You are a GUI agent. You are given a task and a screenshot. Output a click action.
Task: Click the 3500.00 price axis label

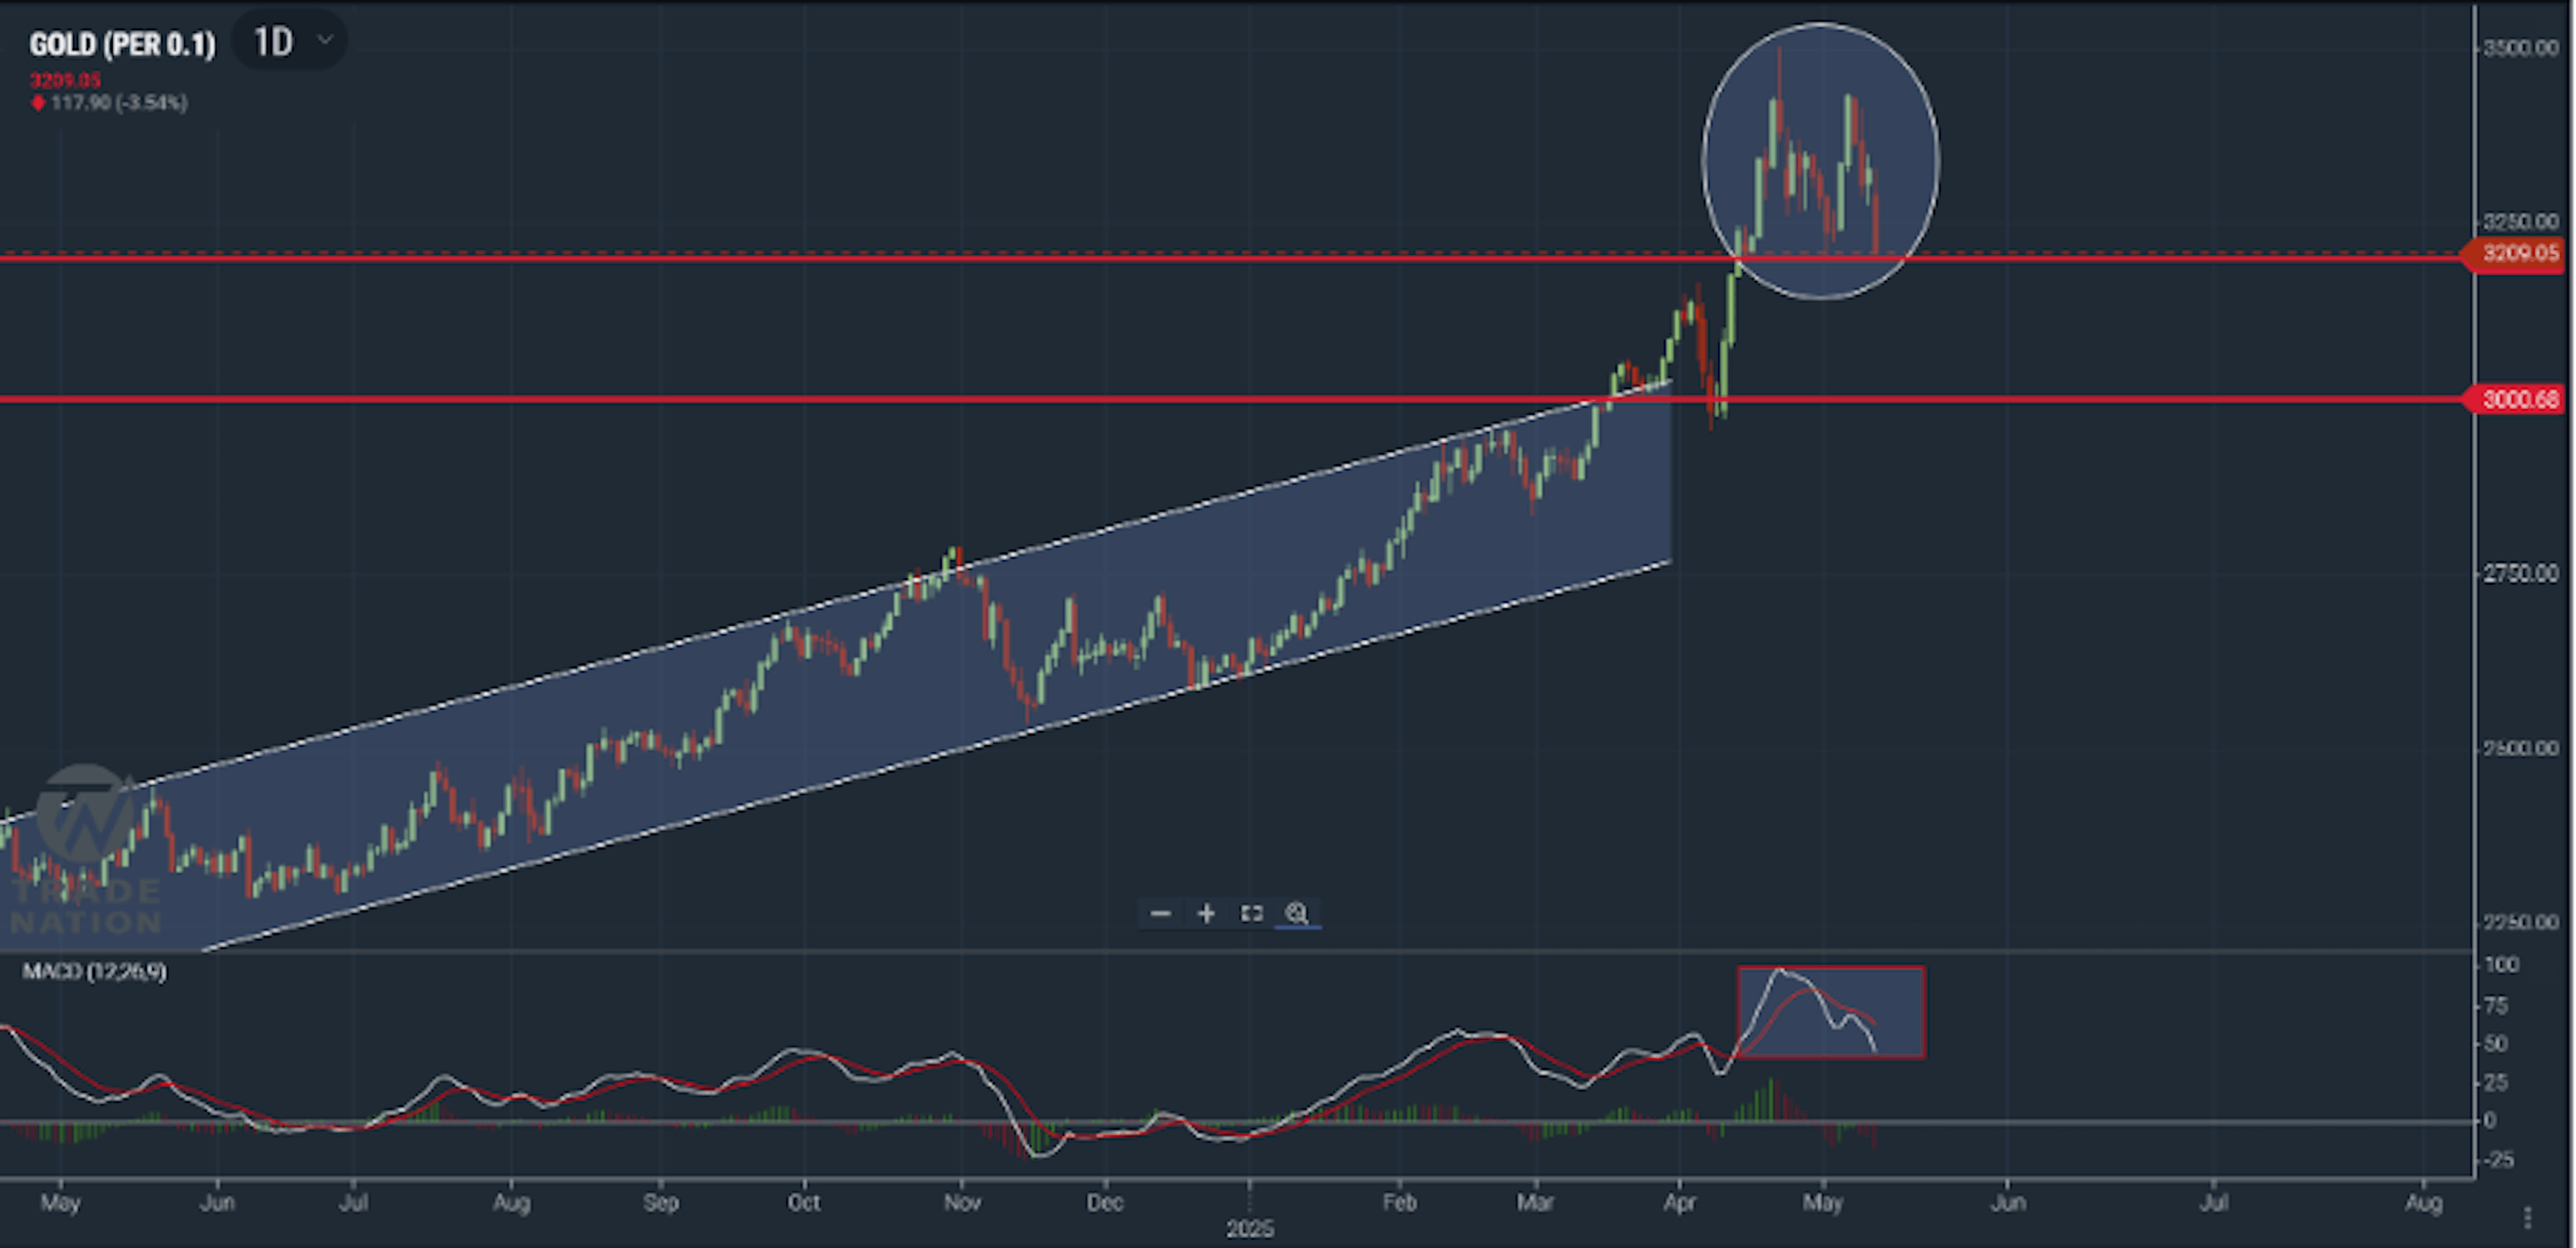[2521, 49]
